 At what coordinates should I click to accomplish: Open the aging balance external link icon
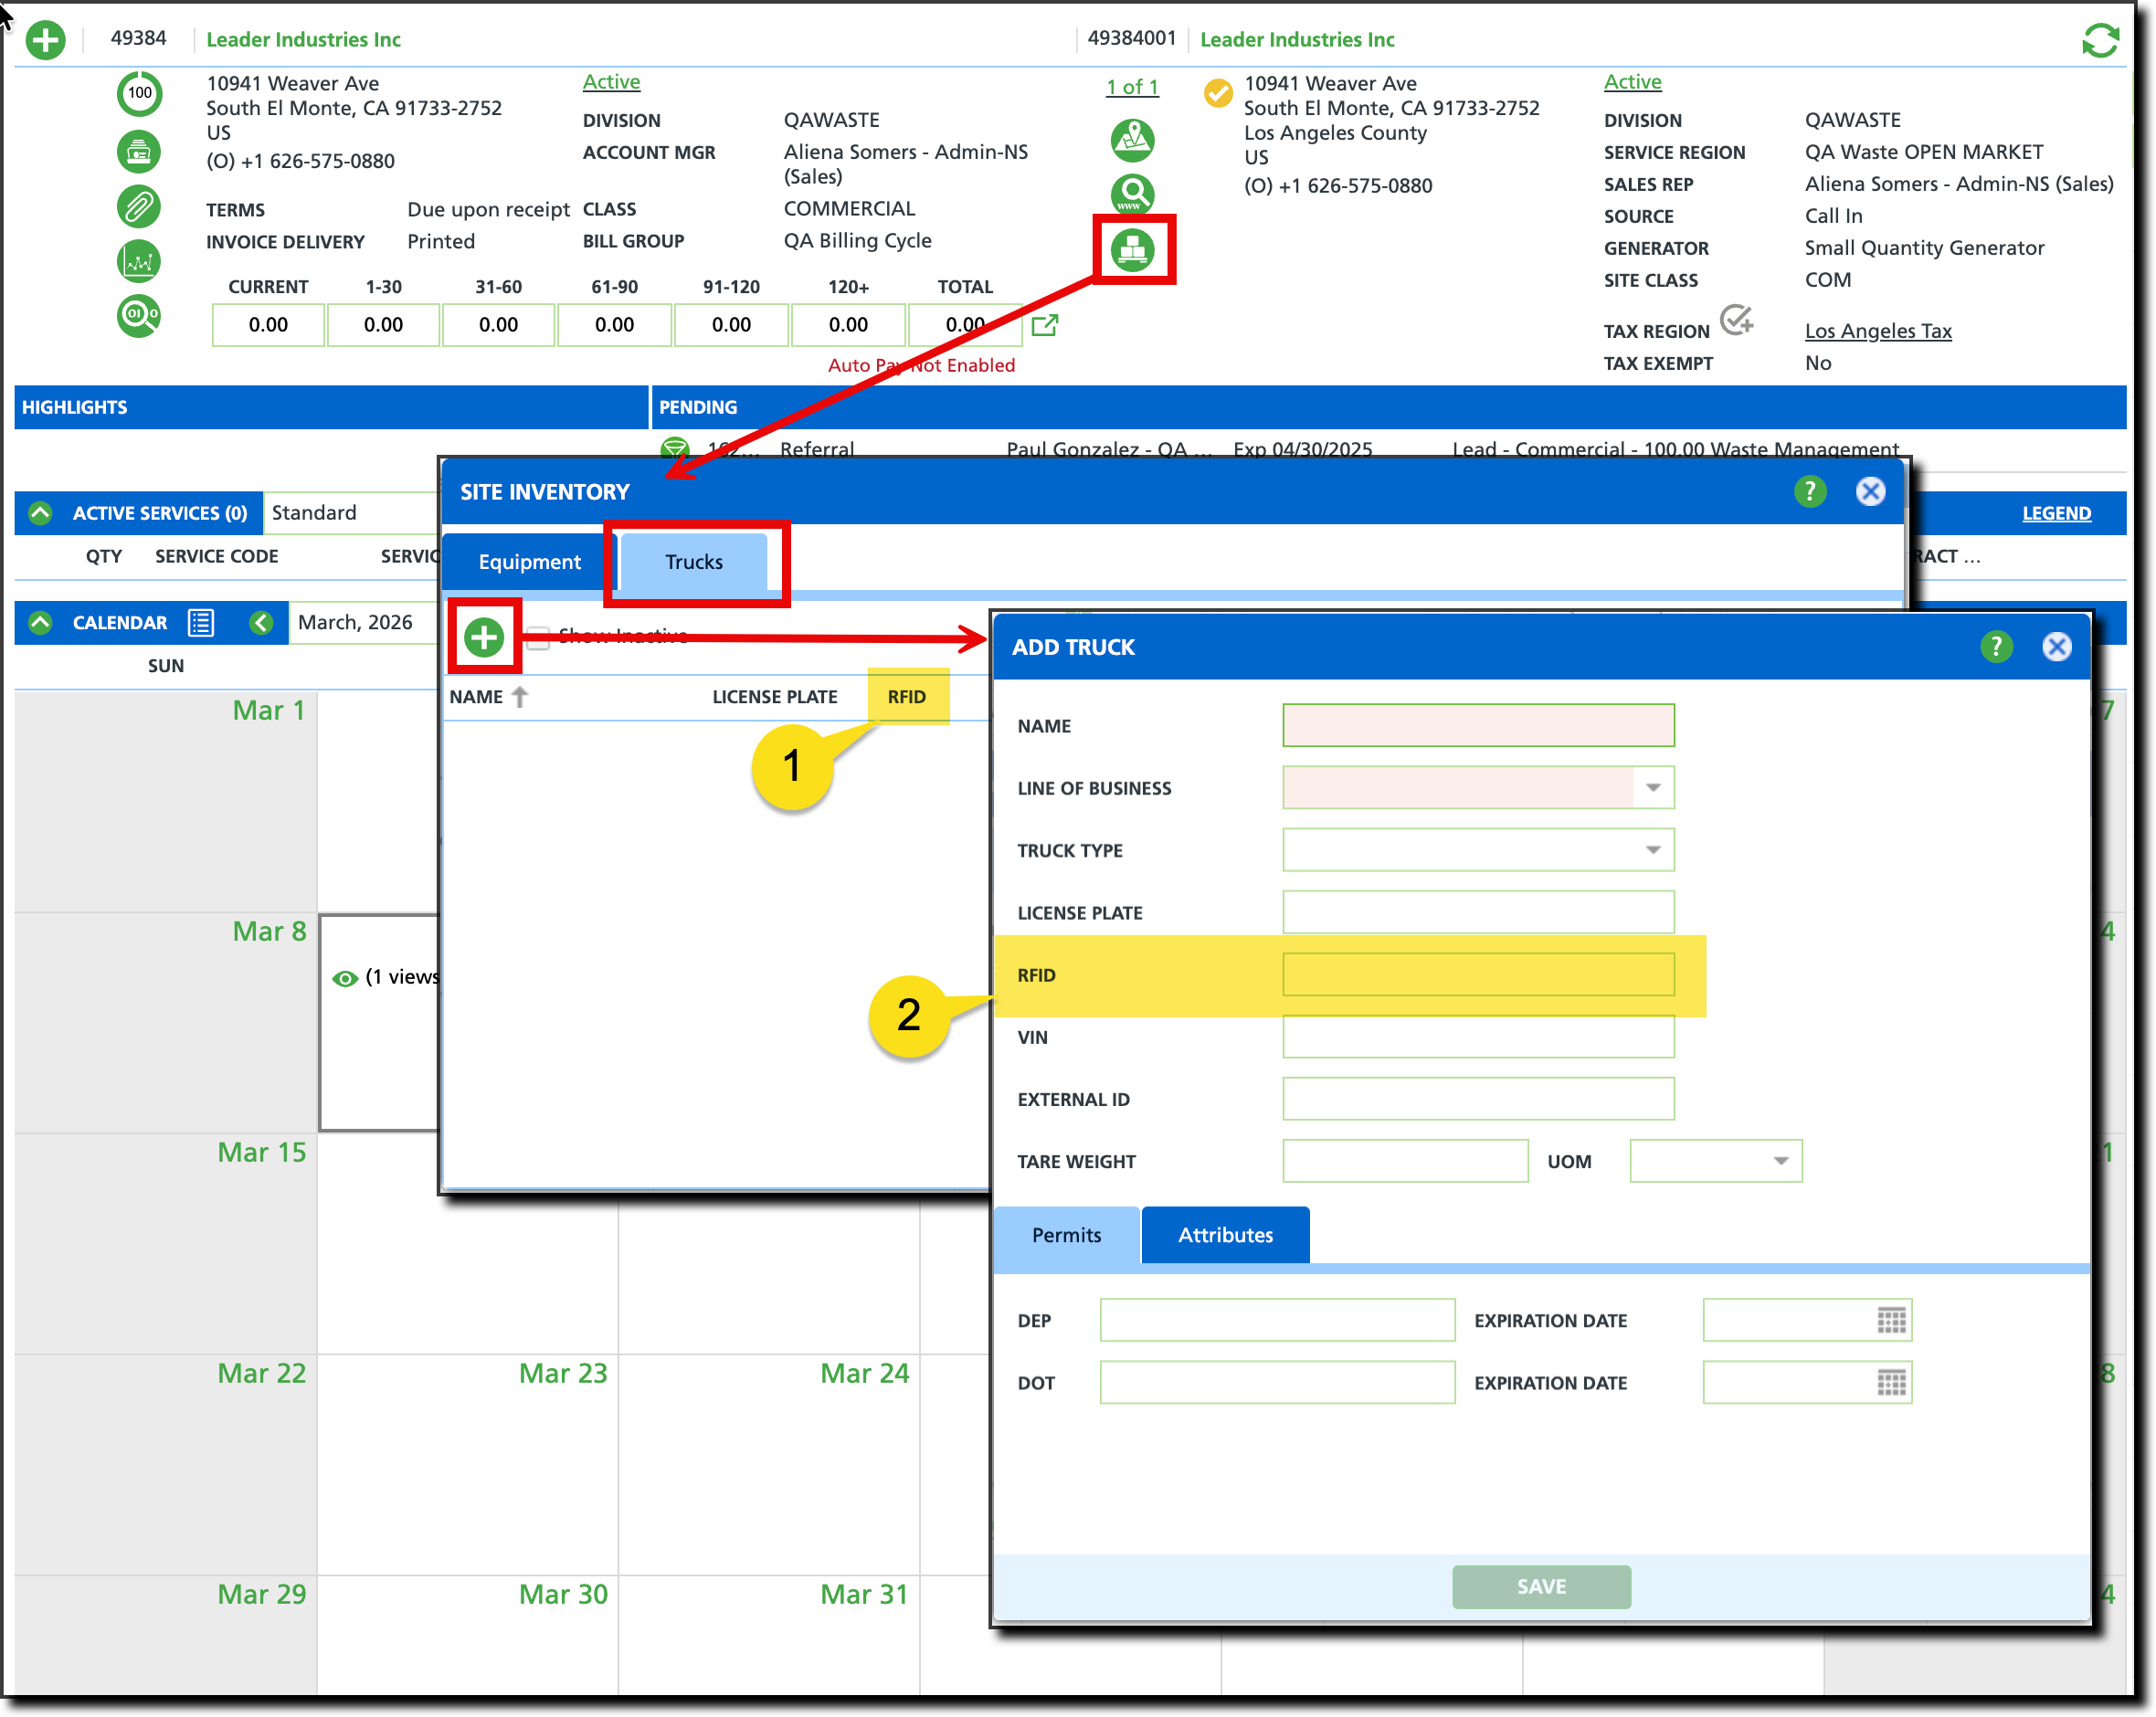1044,325
